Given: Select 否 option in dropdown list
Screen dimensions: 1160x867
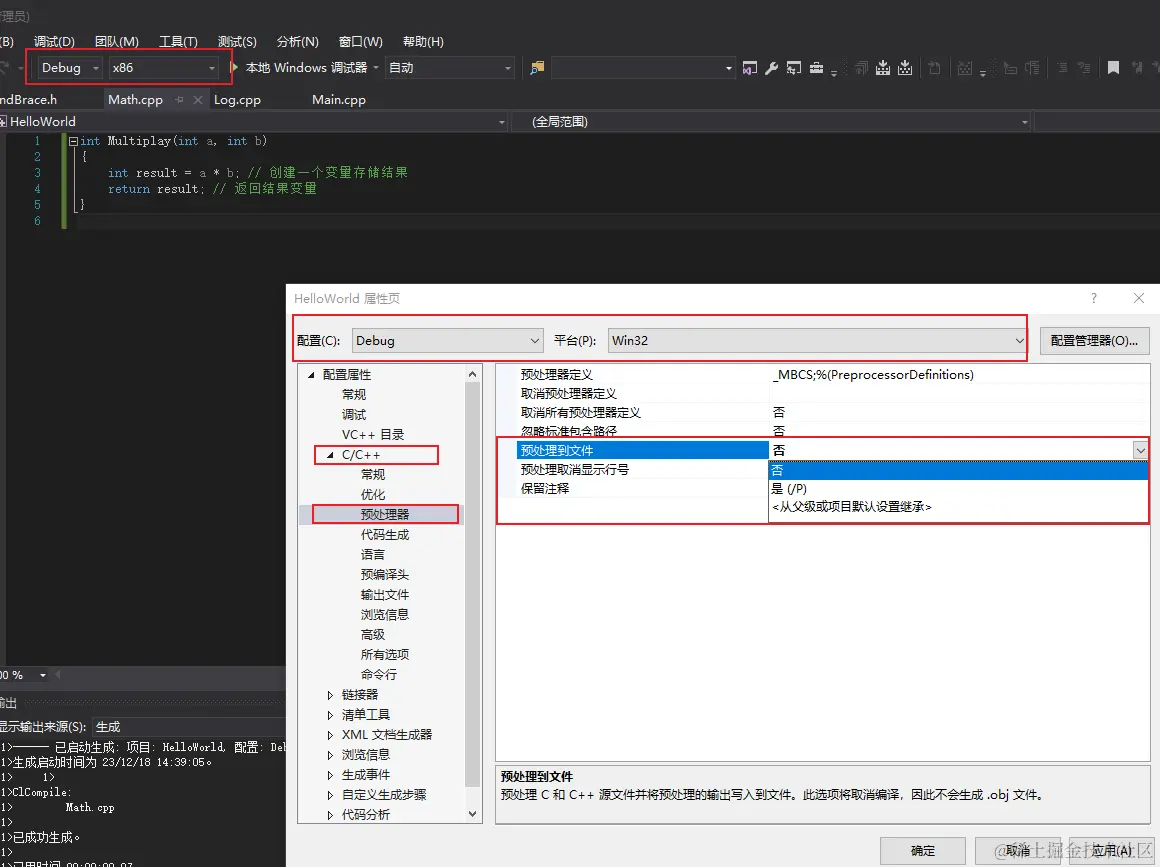Looking at the screenshot, I should (958, 470).
